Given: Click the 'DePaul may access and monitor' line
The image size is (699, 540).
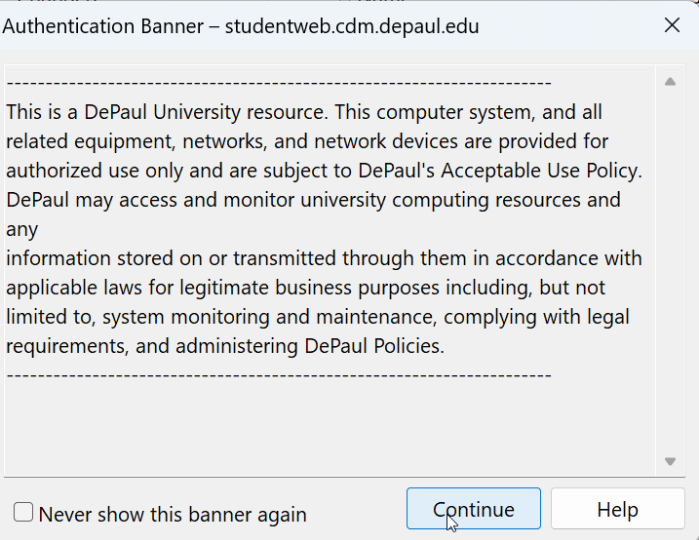Looking at the screenshot, I should tap(313, 199).
